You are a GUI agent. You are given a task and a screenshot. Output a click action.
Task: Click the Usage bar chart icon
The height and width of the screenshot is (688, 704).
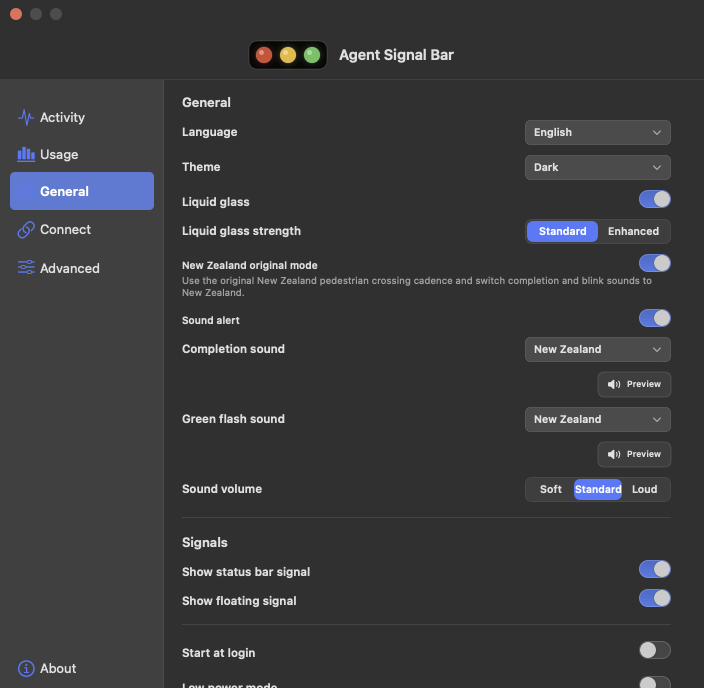click(26, 154)
